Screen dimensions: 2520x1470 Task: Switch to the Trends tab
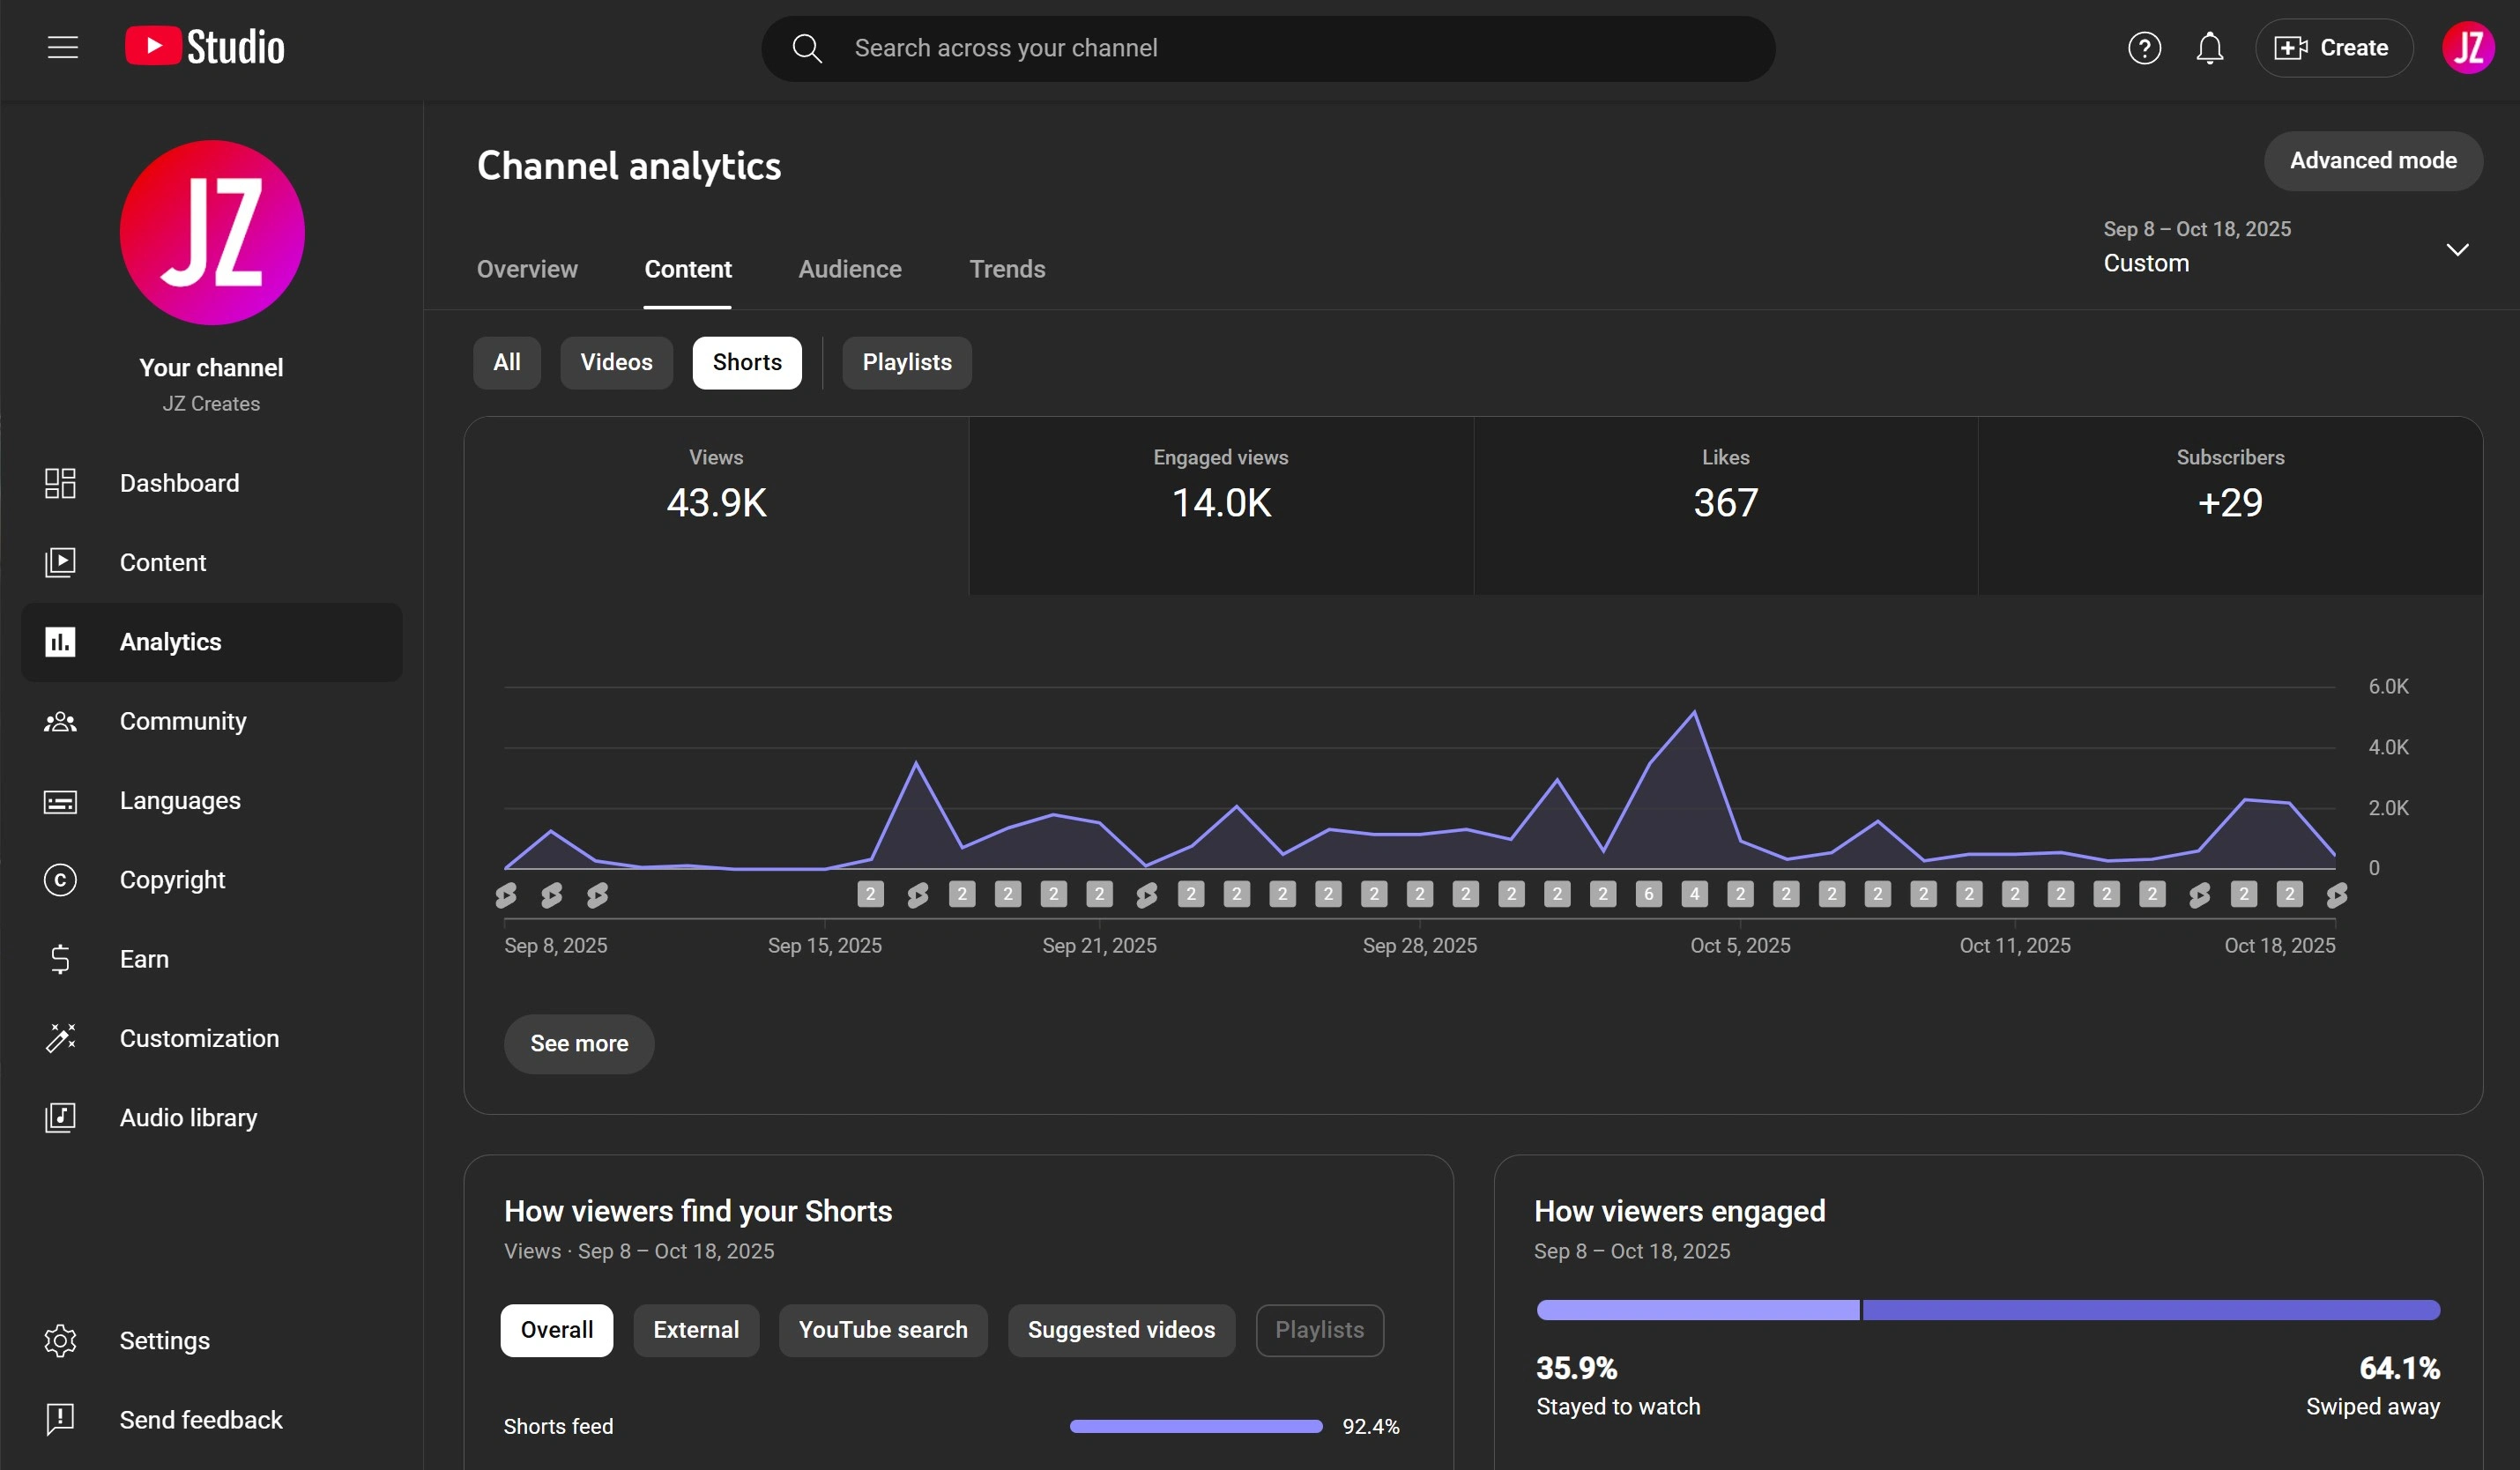(x=1006, y=269)
